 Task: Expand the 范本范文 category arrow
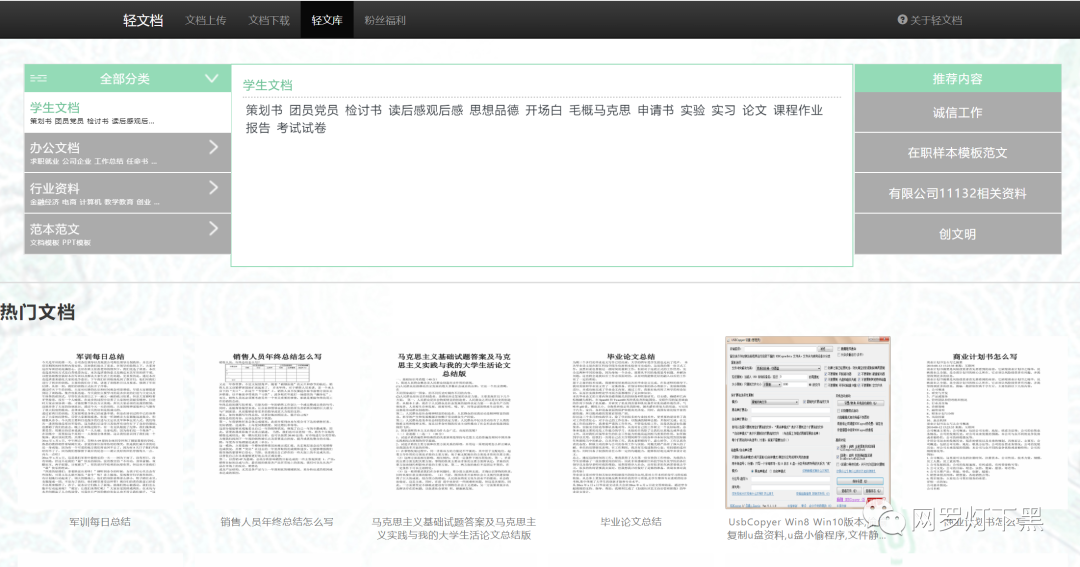[x=214, y=228]
